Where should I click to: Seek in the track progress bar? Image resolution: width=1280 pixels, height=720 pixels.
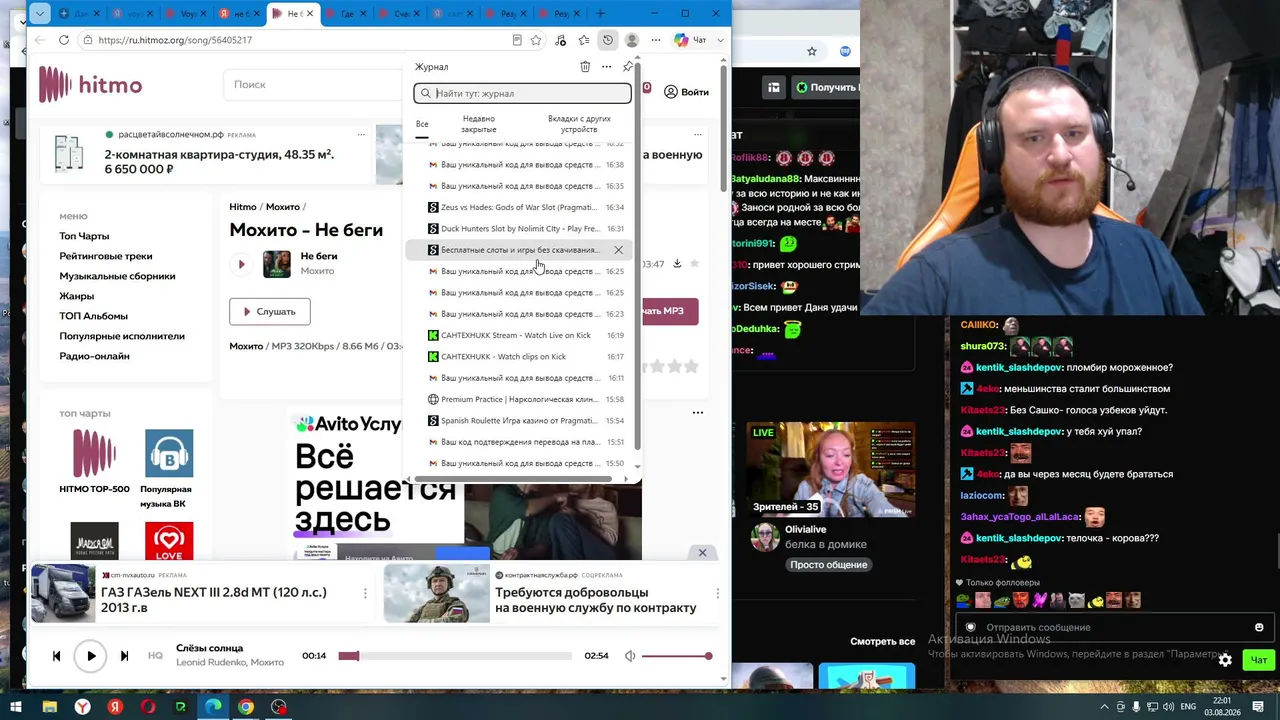[455, 656]
